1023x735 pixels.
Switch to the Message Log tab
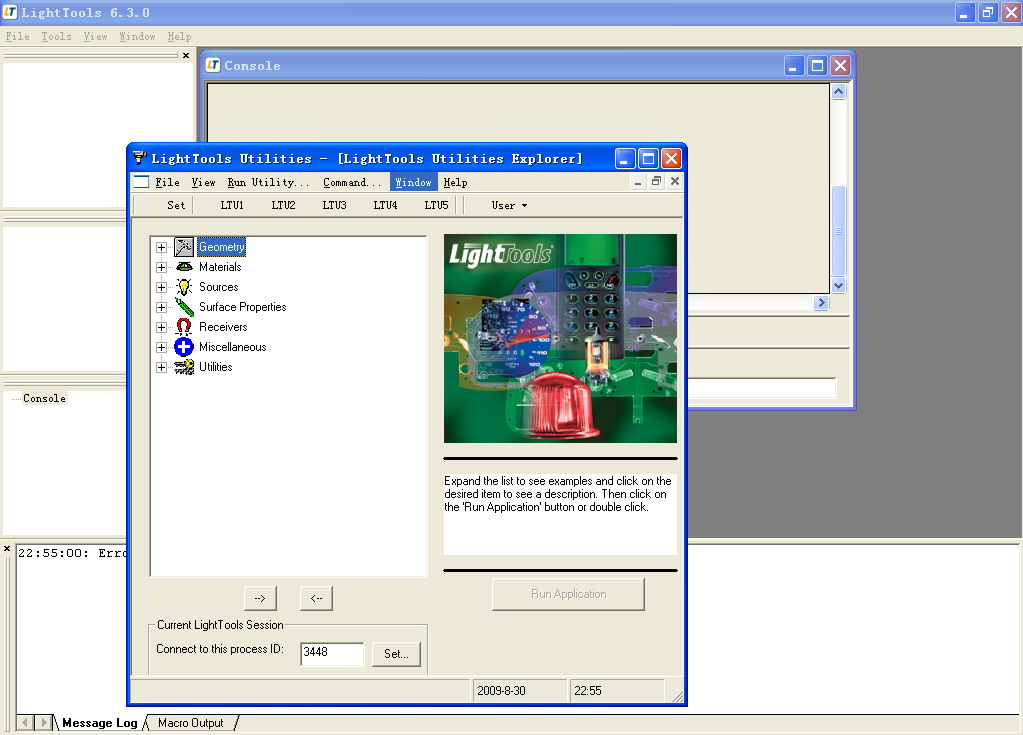coord(100,723)
